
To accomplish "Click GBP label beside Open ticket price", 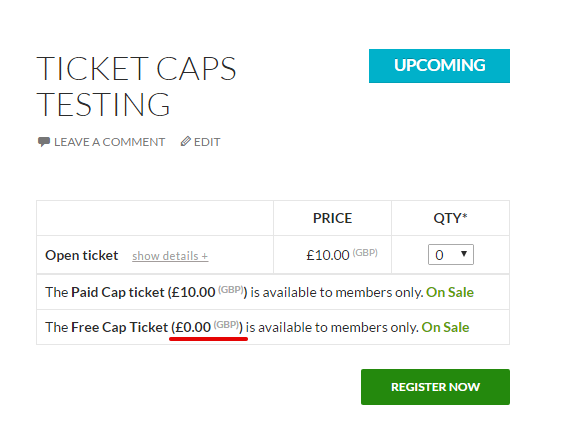I will pos(365,252).
